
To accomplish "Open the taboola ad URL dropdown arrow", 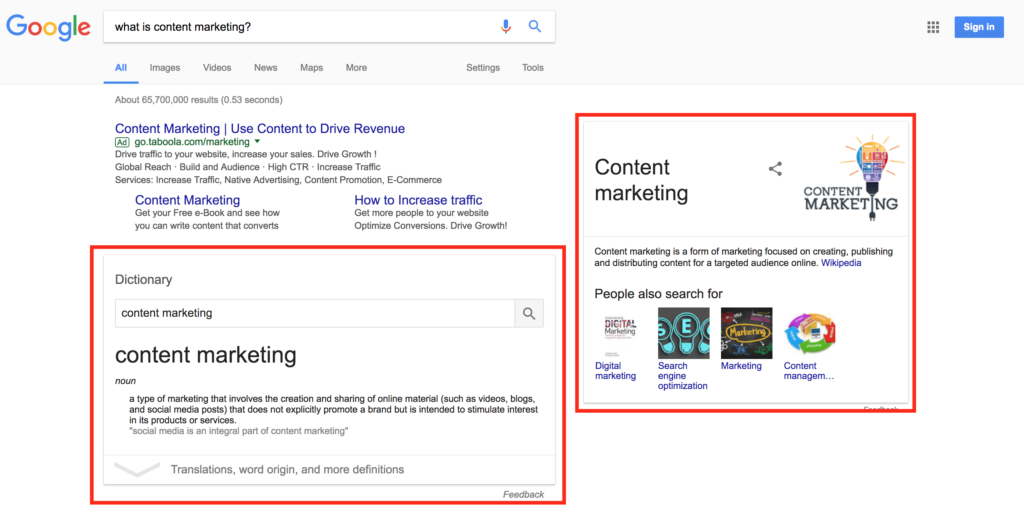I will (257, 142).
